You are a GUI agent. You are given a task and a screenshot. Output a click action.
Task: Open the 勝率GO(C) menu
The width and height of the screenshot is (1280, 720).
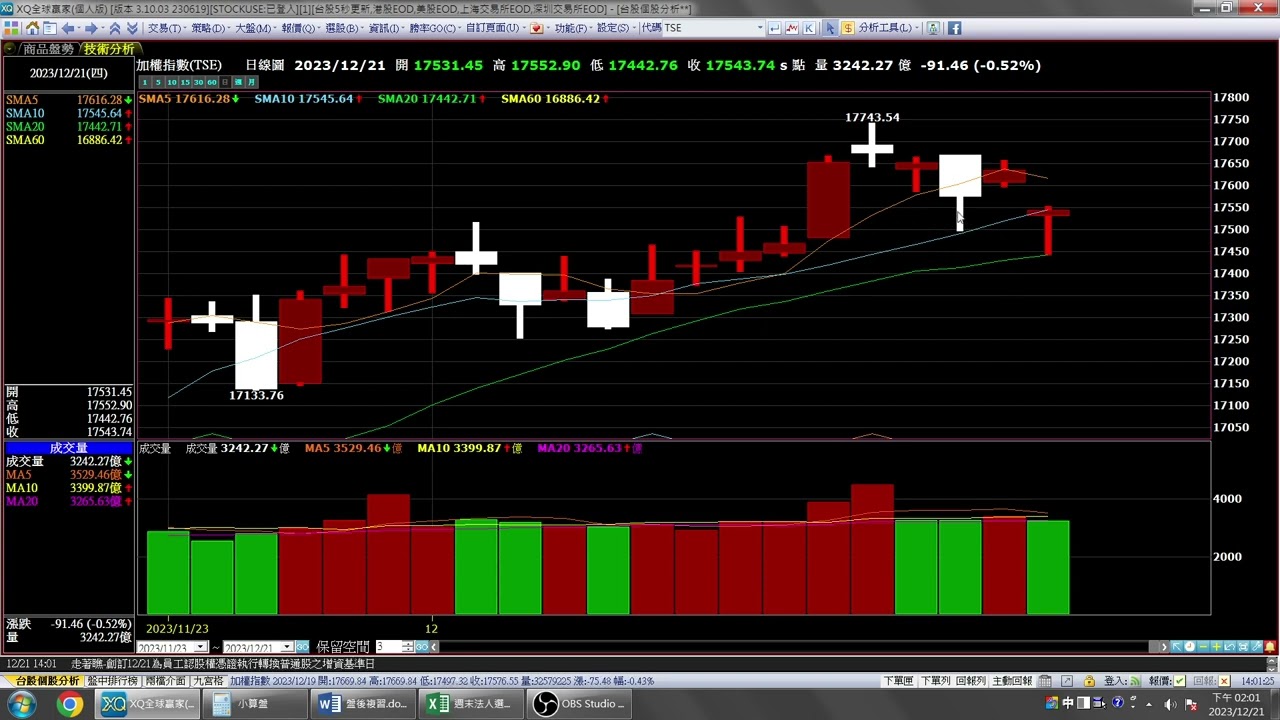coord(433,28)
